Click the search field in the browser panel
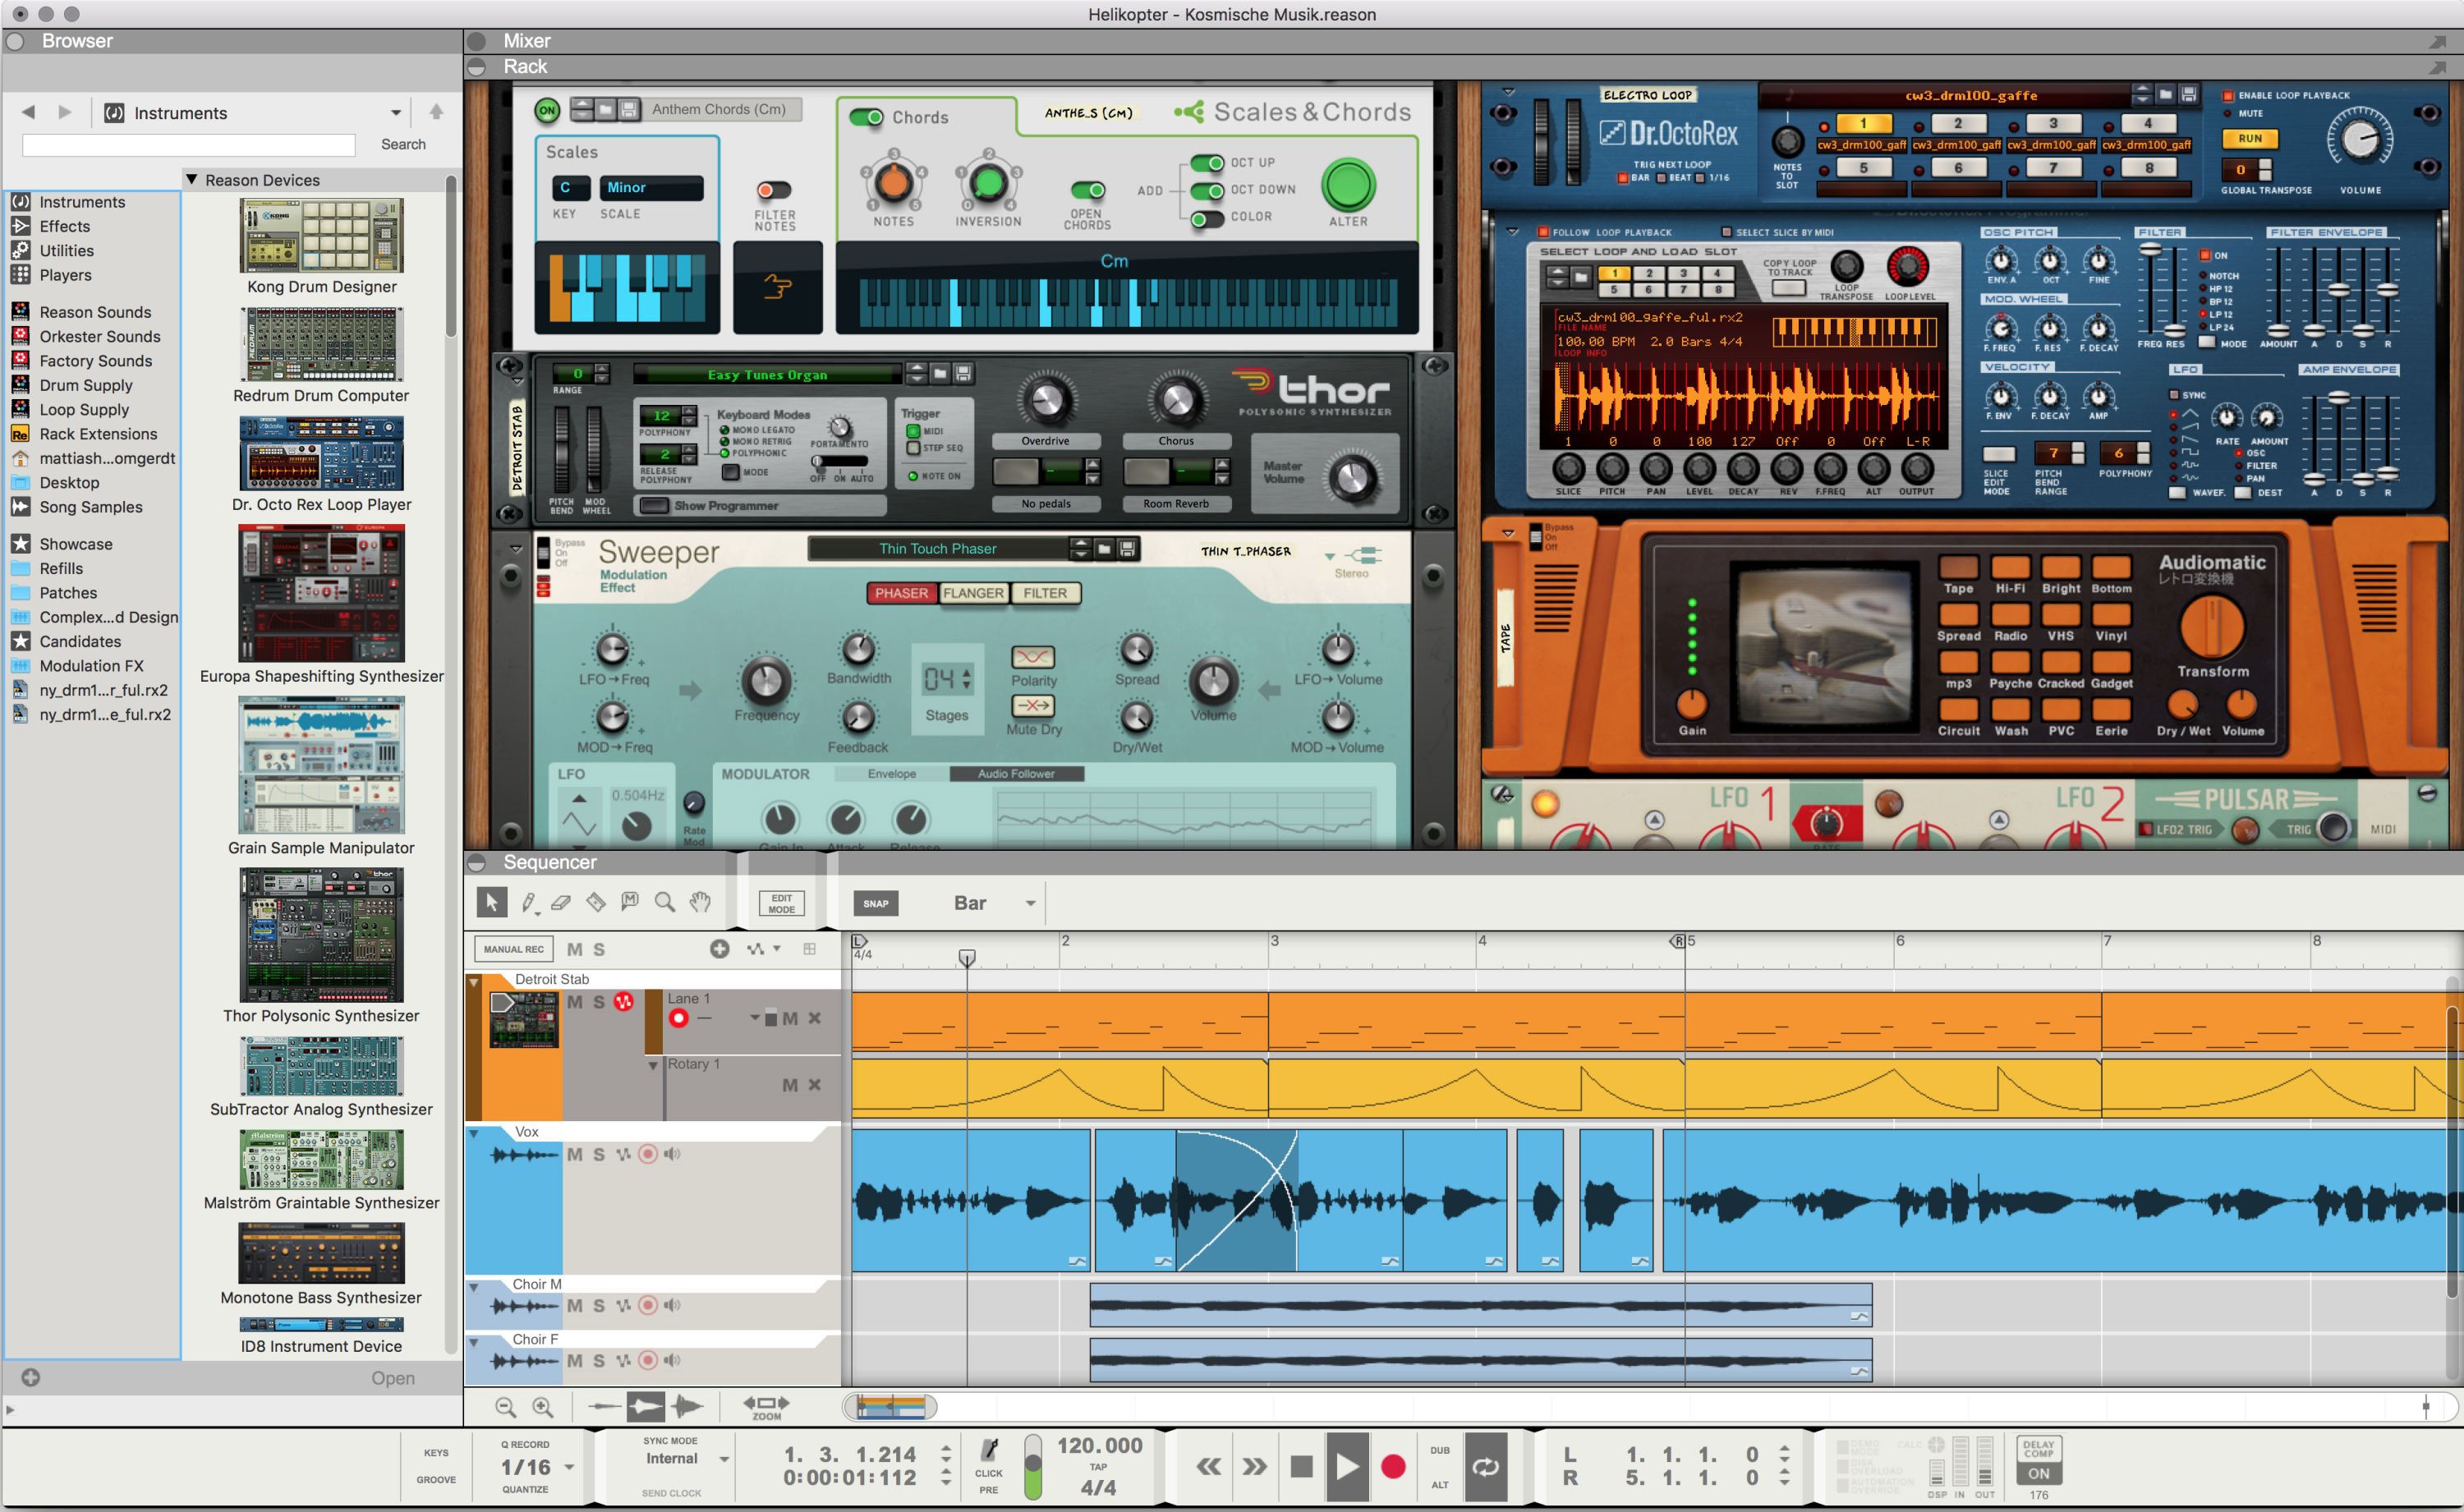The width and height of the screenshot is (2464, 1512). coord(187,145)
